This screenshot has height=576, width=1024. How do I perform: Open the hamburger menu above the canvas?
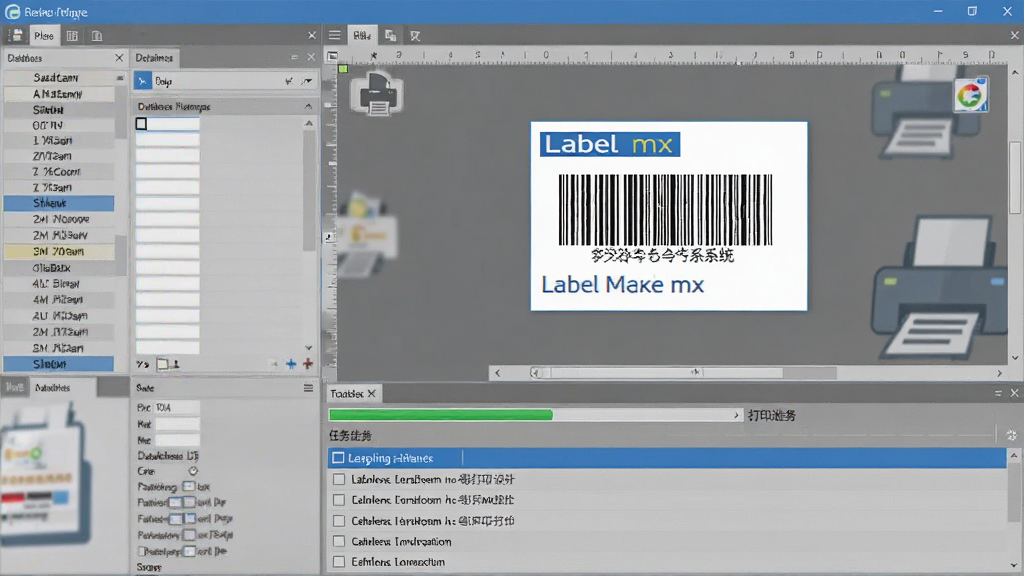(334, 35)
